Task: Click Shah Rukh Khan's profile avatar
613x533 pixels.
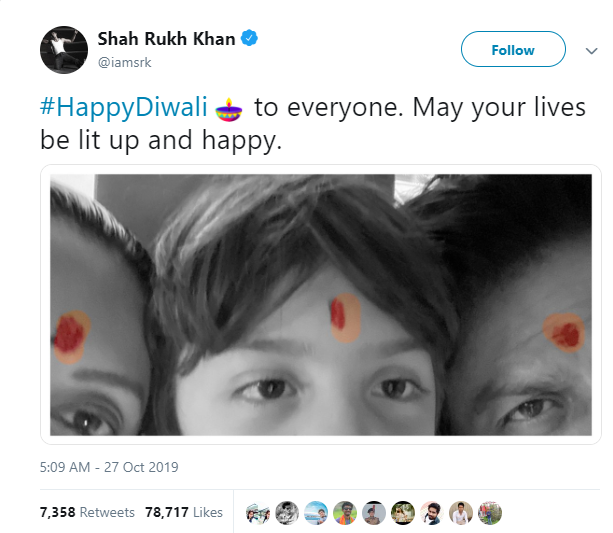Action: [x=64, y=50]
